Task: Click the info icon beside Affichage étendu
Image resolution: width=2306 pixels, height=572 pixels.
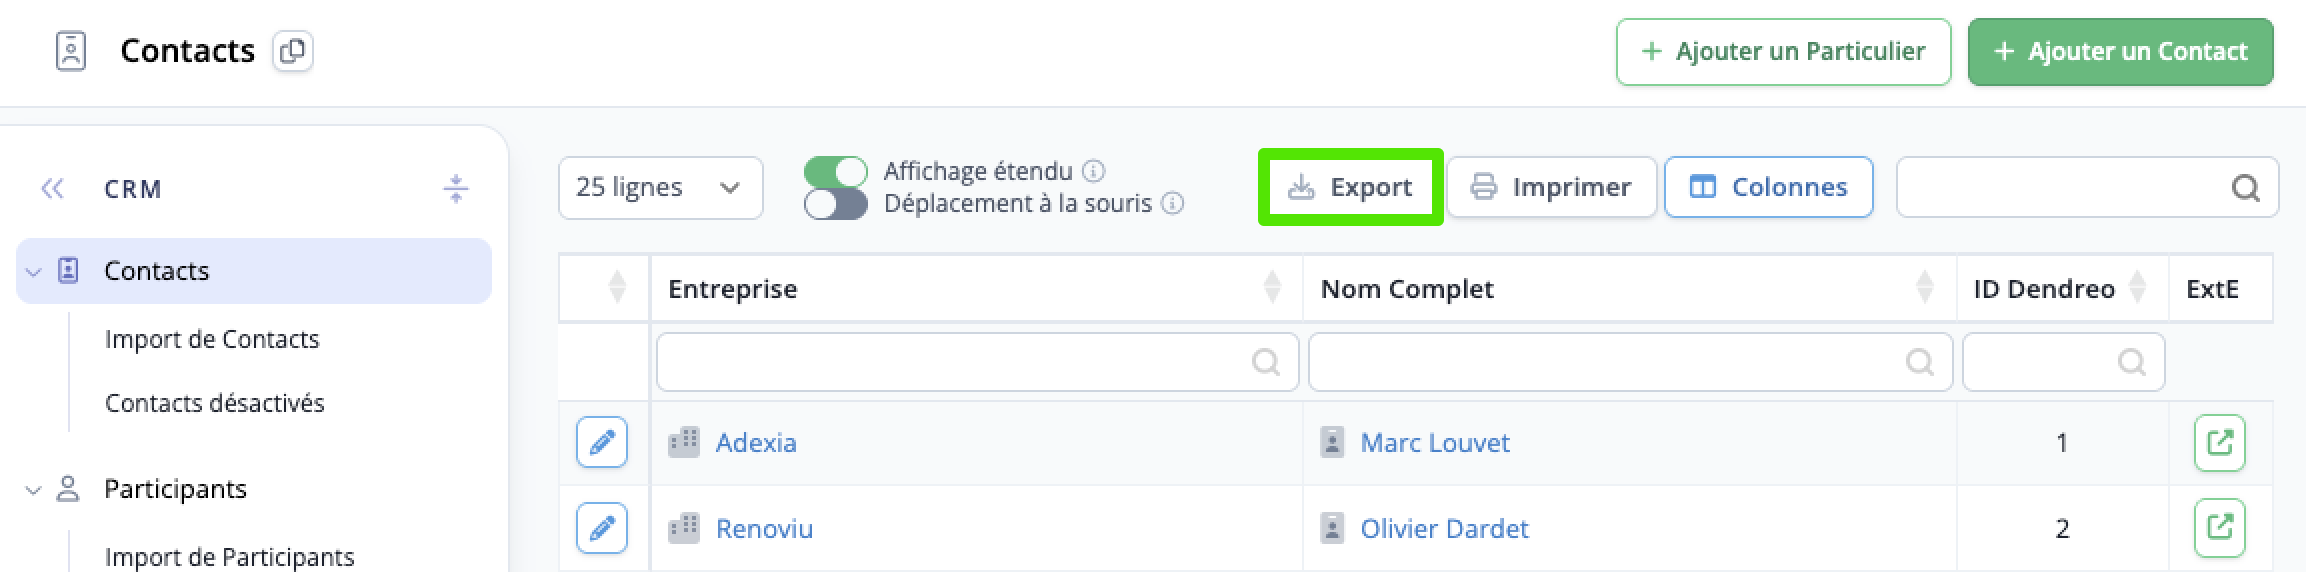Action: 1094,171
